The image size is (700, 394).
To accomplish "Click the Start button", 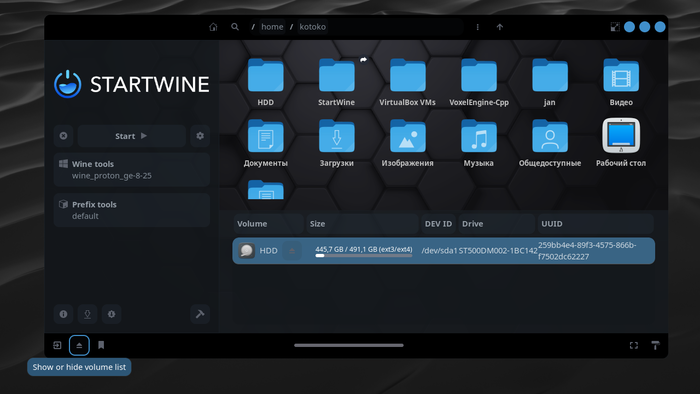I will [x=131, y=136].
